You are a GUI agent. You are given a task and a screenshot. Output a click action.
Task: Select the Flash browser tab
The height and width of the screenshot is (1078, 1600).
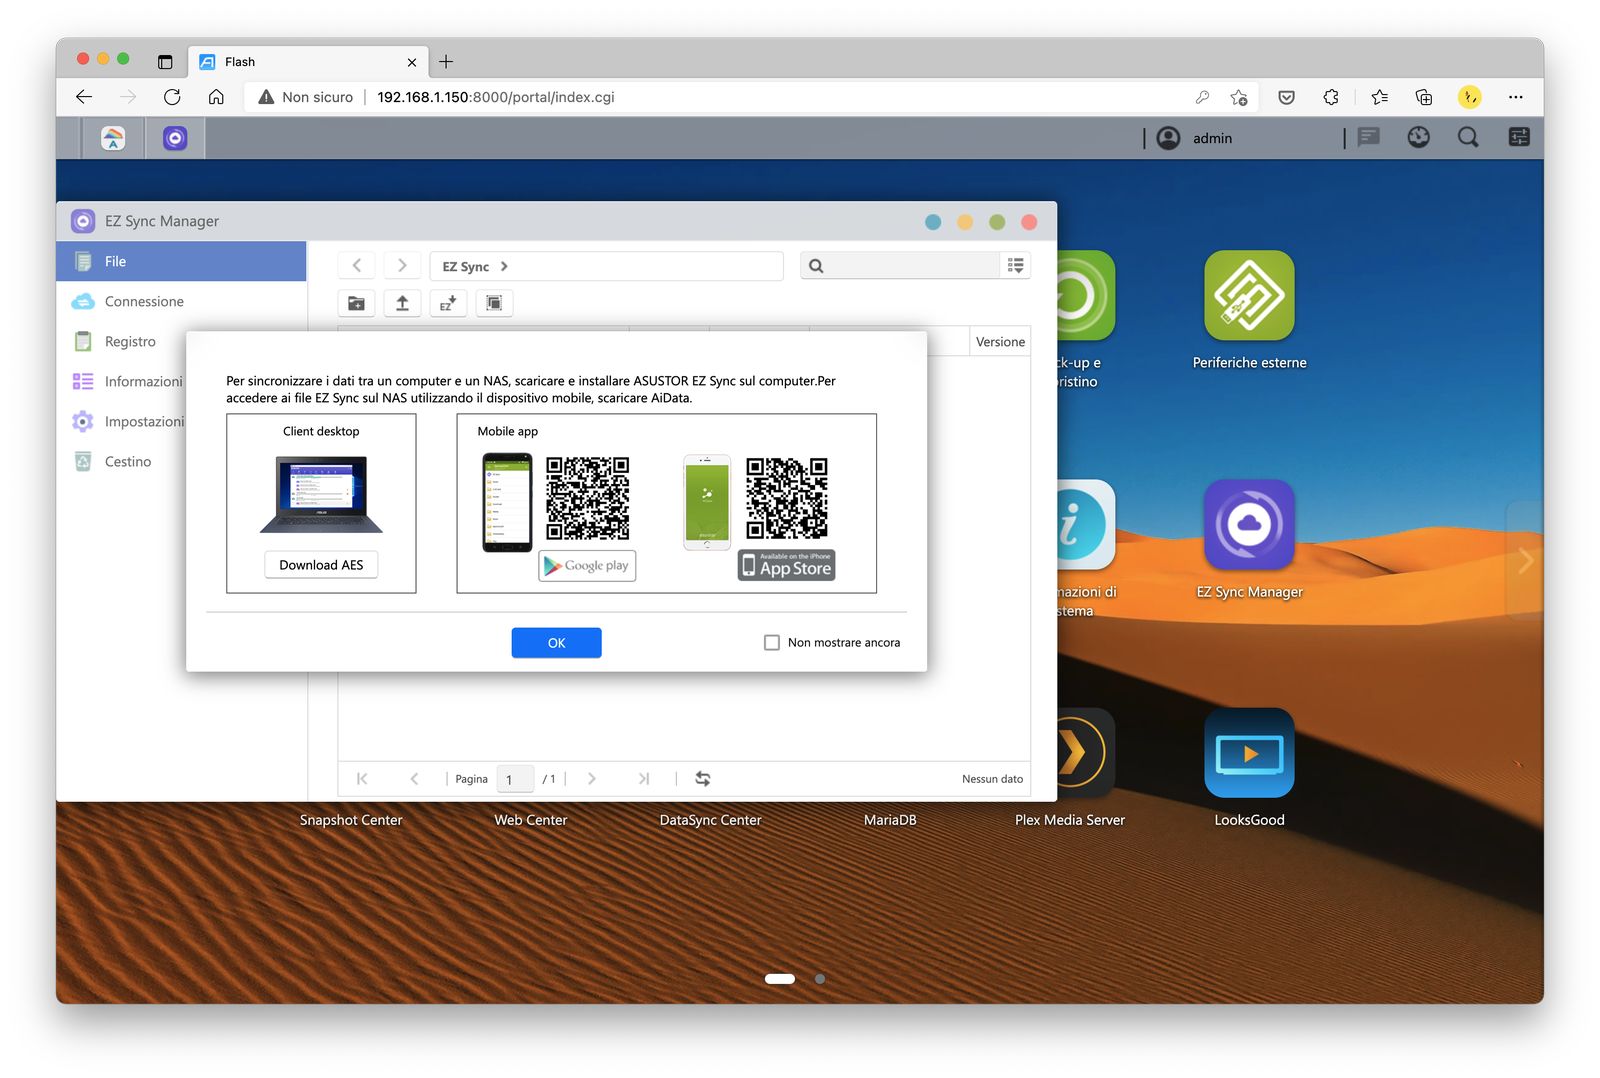[309, 62]
